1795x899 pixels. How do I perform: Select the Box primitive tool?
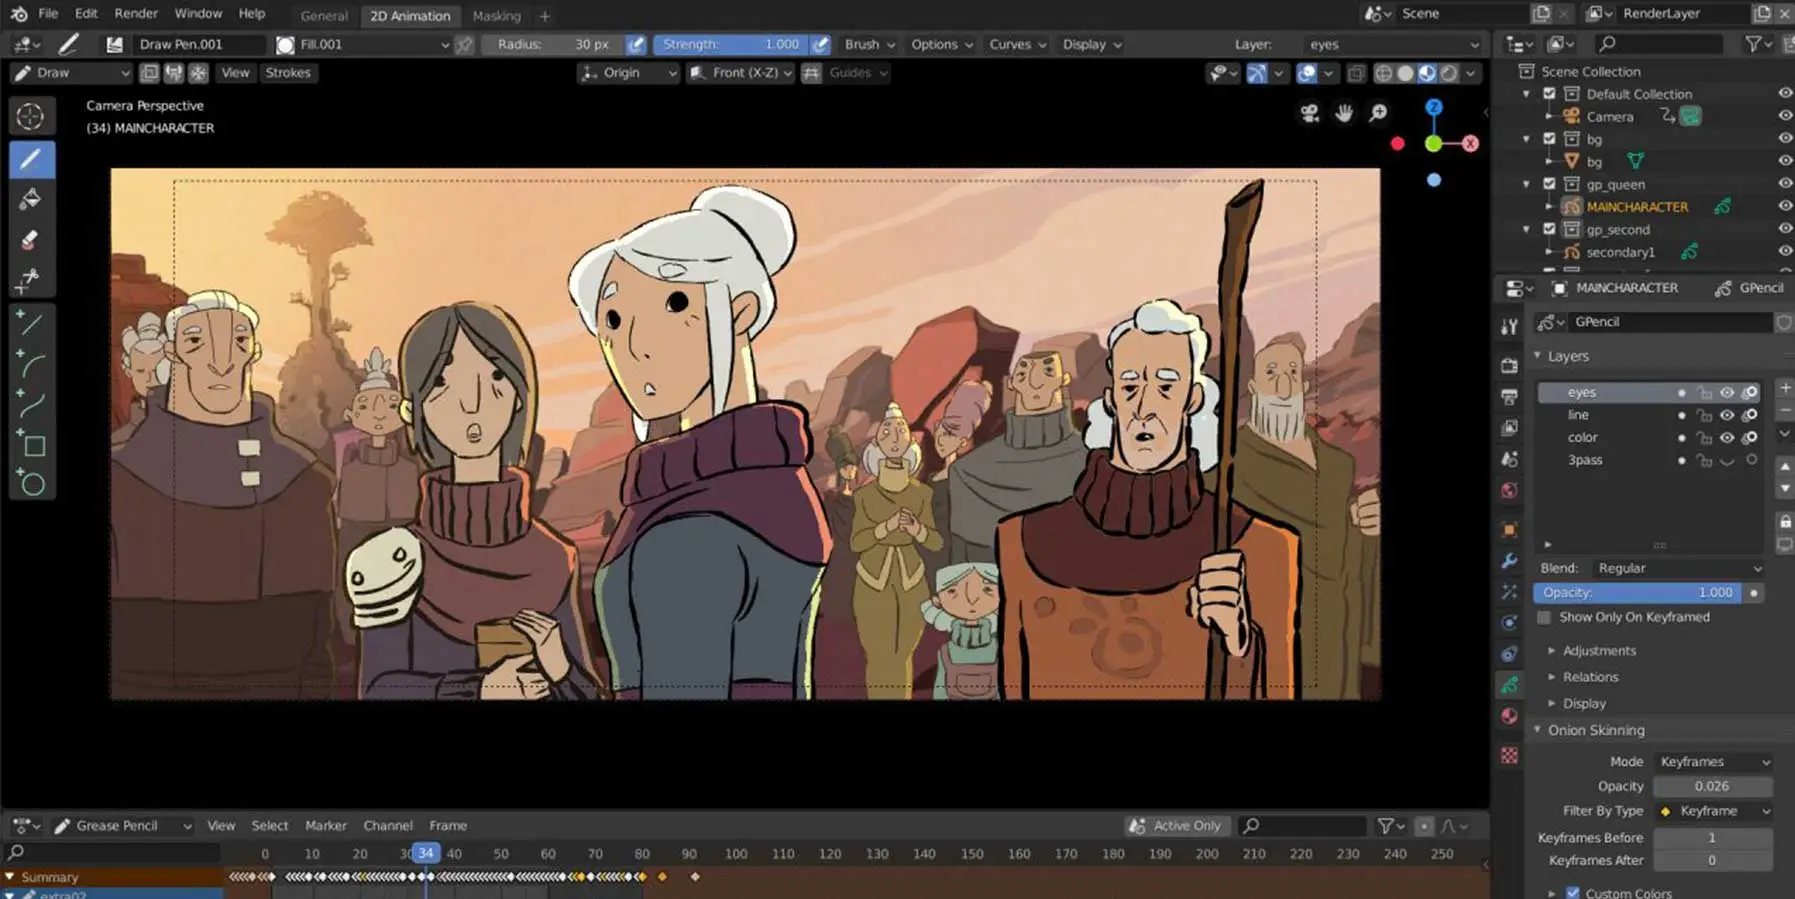pos(31,444)
